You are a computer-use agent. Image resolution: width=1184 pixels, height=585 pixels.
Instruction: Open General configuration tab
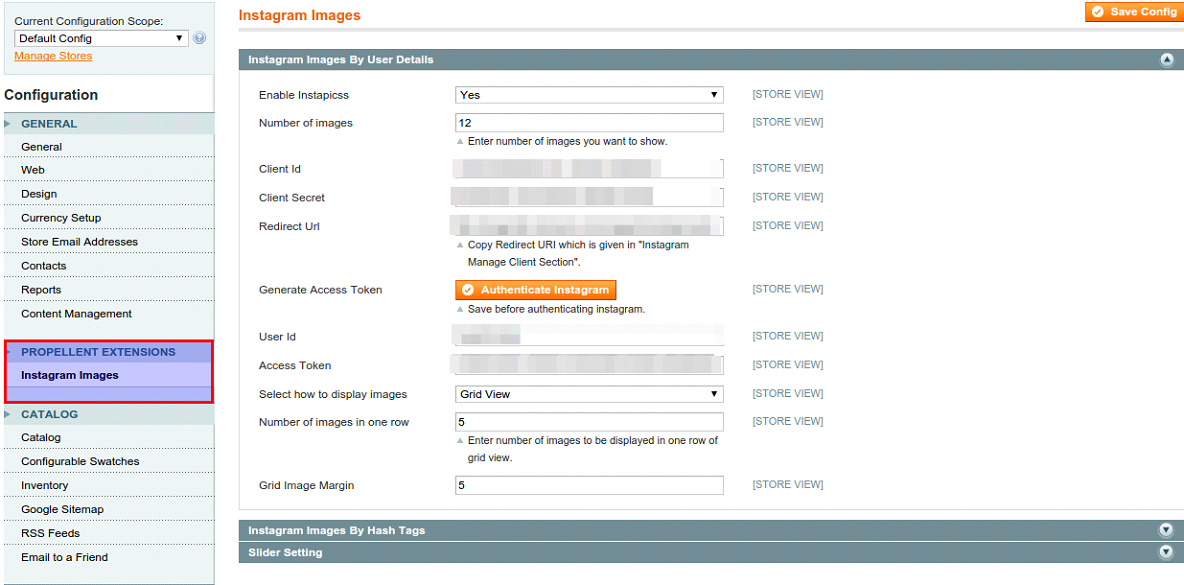click(x=109, y=146)
